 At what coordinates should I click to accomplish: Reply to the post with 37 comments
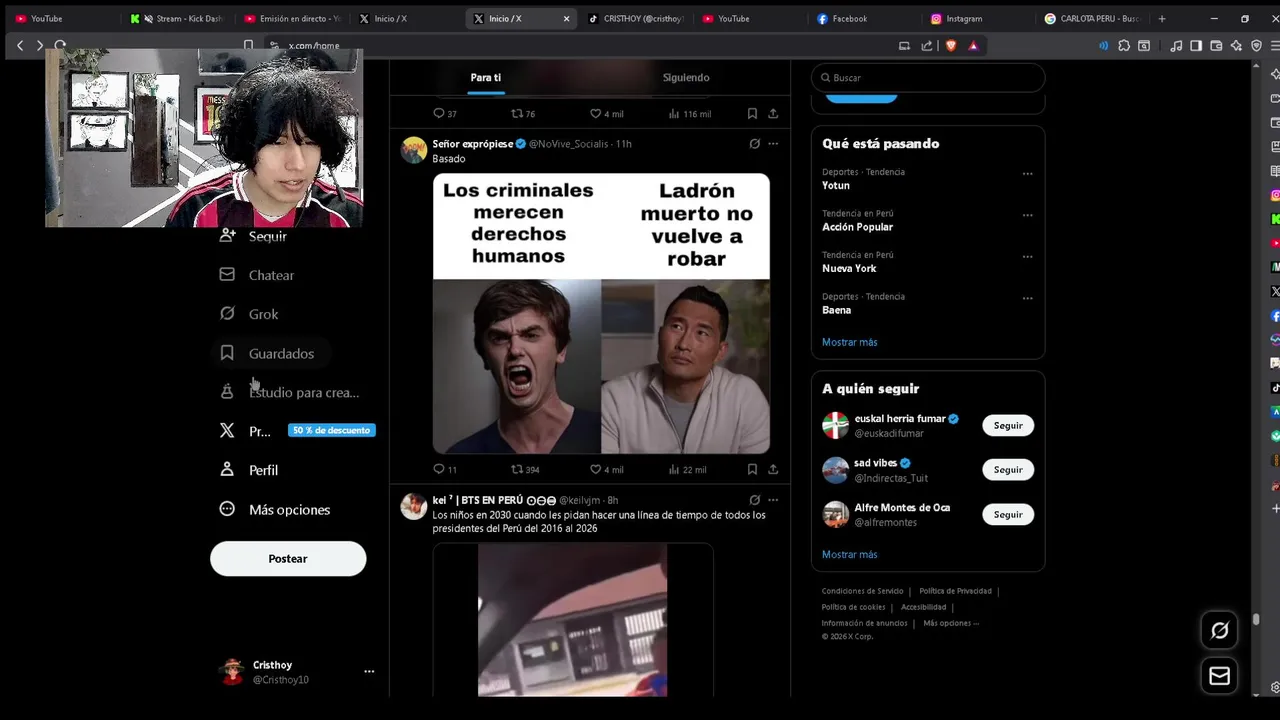(444, 114)
